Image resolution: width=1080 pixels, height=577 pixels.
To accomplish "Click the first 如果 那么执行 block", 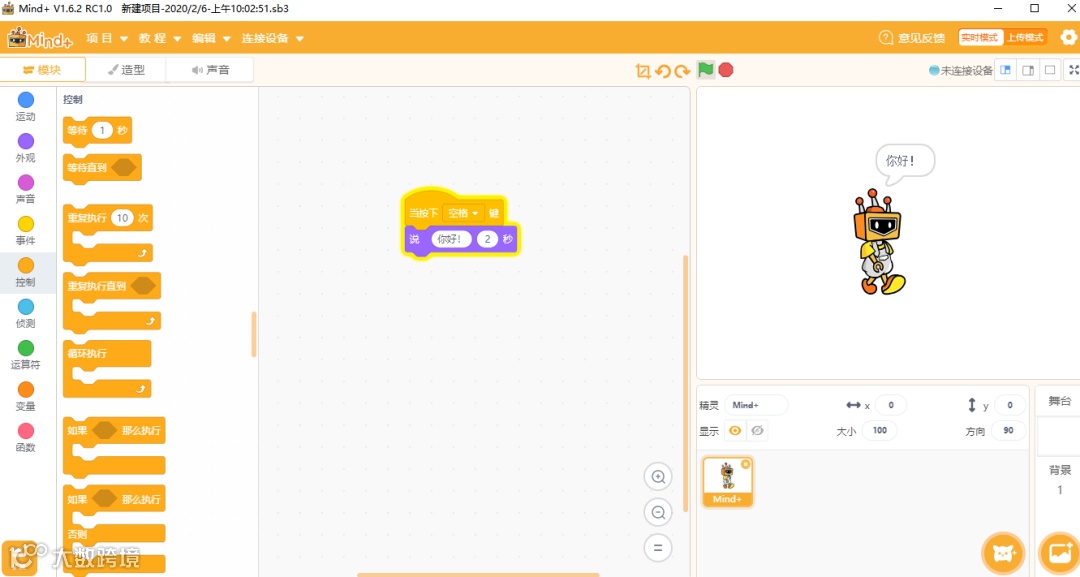I will [114, 447].
